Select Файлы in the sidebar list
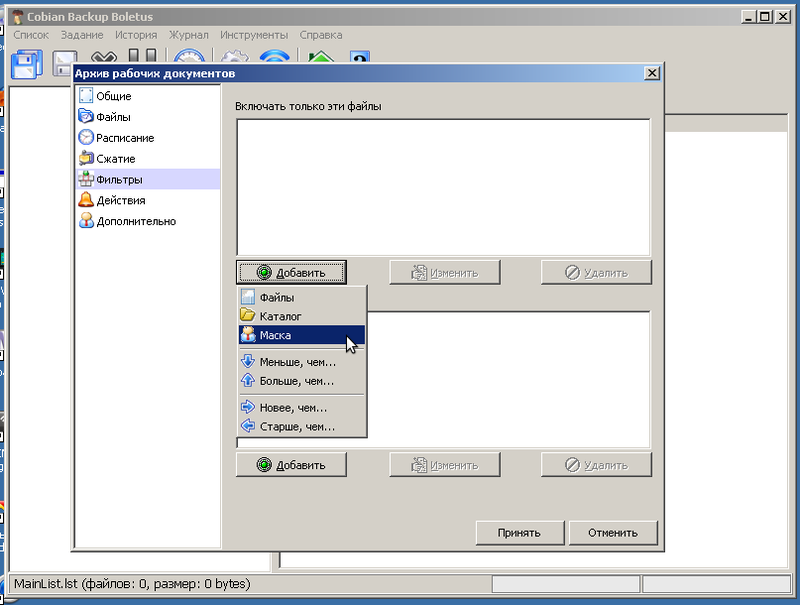The image size is (800, 605). tap(113, 117)
